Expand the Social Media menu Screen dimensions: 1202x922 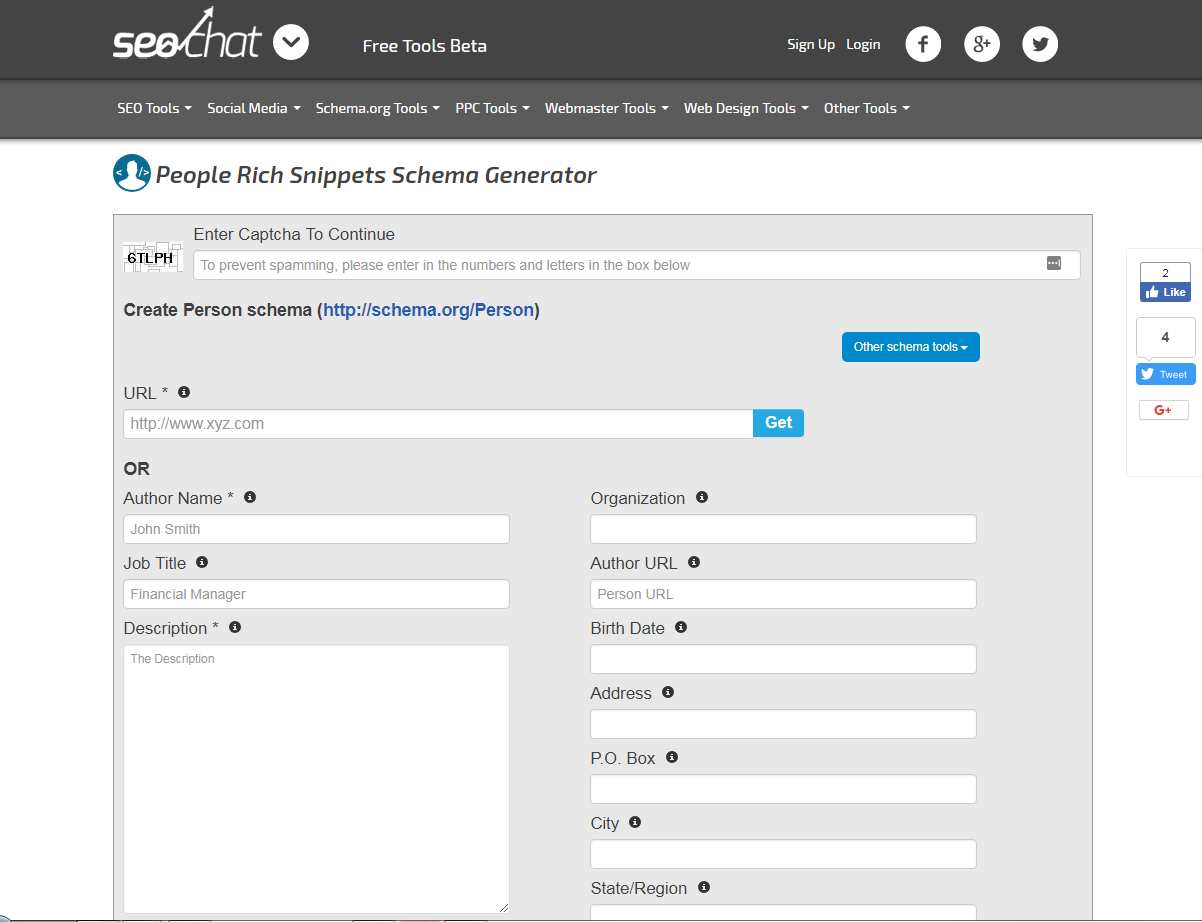253,108
